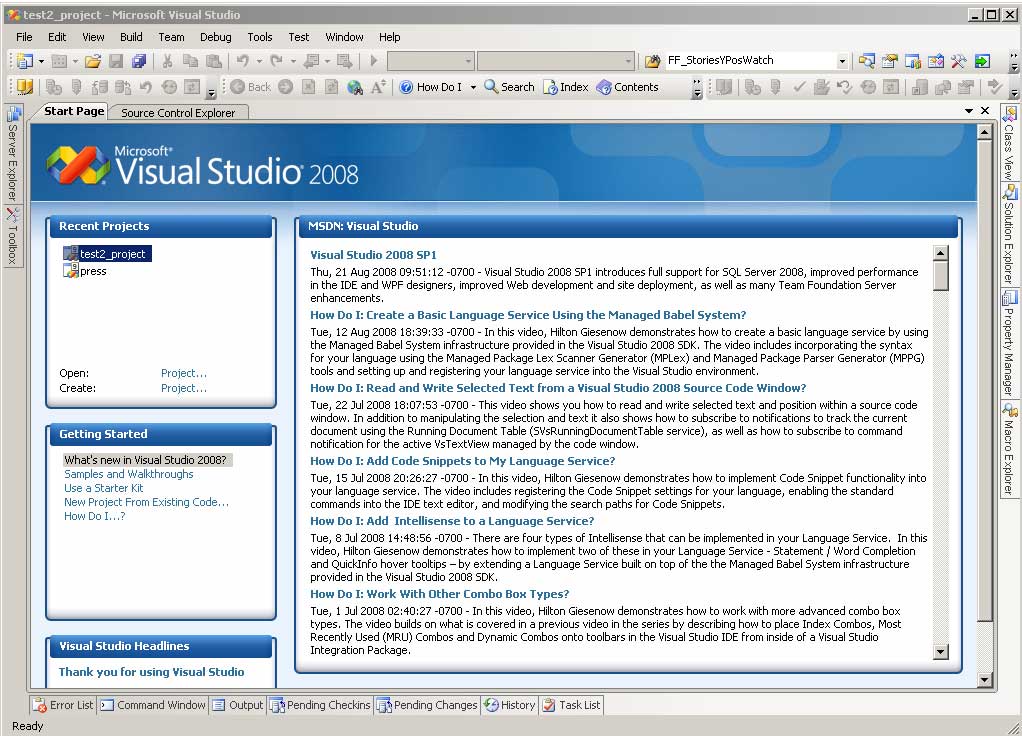Click the green arrow Start Page icon
Viewport: 1022px width, 736px height.
pyautogui.click(x=982, y=61)
